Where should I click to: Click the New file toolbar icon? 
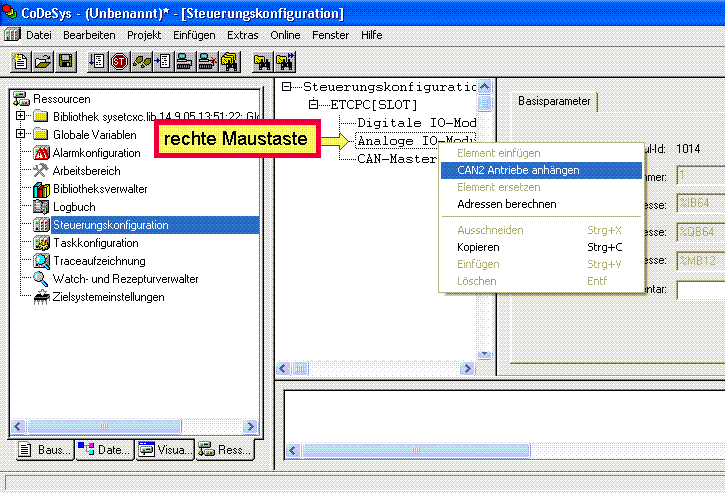pos(20,62)
